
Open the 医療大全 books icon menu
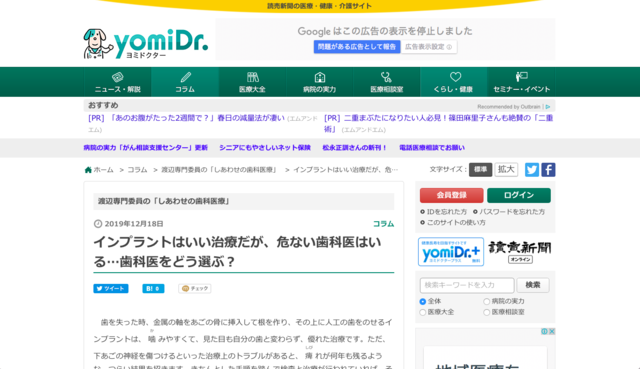click(252, 82)
